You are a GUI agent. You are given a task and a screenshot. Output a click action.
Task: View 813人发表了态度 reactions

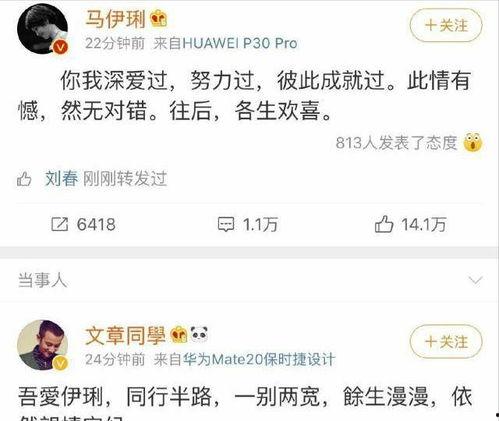click(x=396, y=143)
